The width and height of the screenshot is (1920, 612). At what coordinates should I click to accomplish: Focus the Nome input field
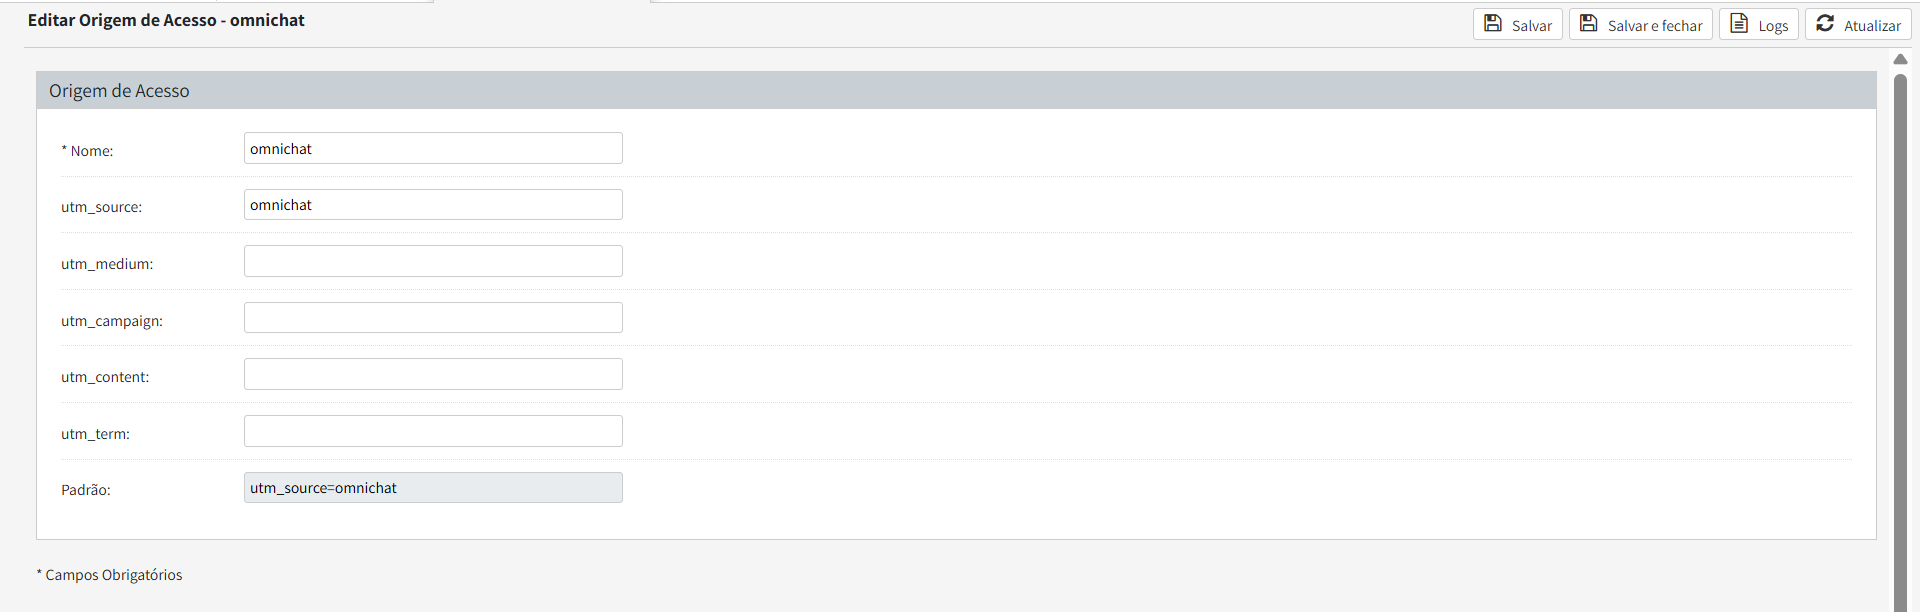click(433, 148)
